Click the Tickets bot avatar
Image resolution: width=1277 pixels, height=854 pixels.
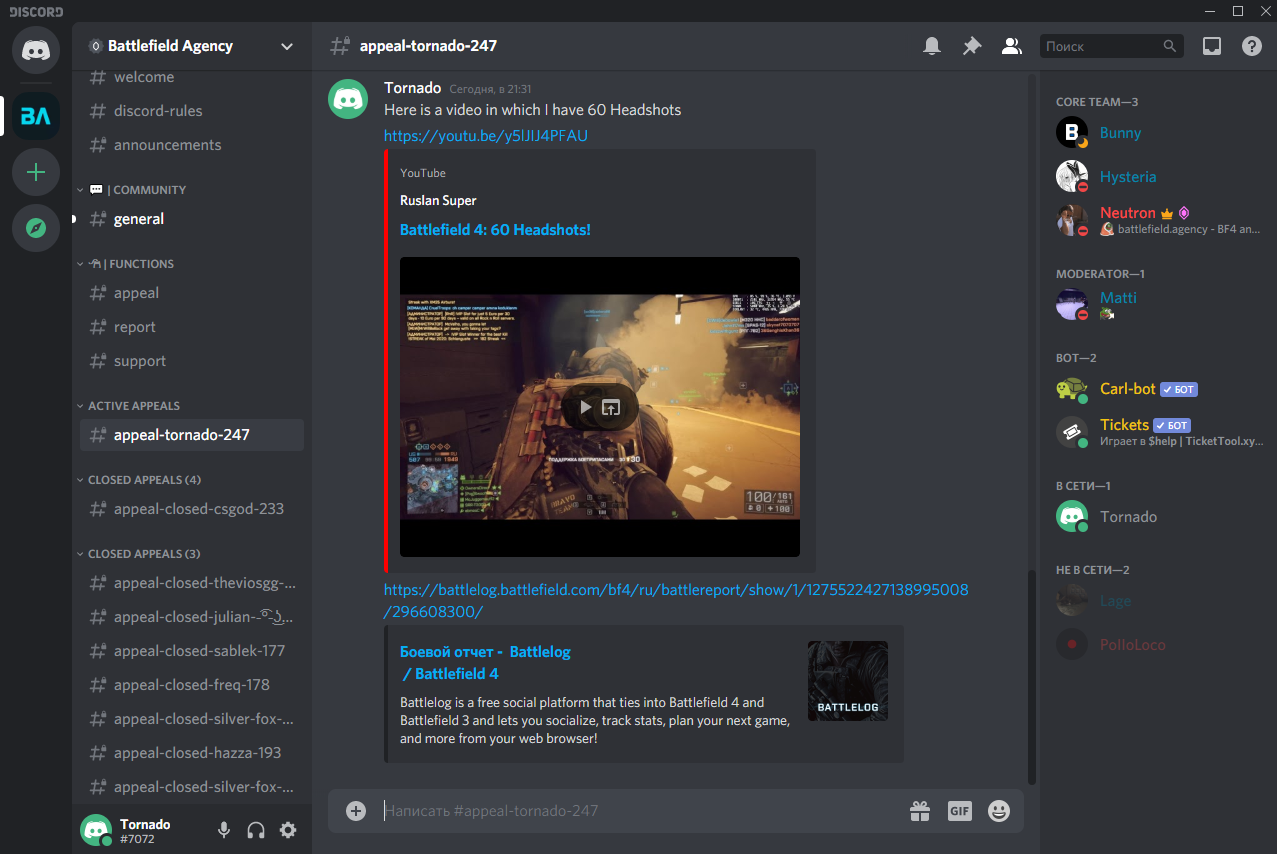pyautogui.click(x=1072, y=432)
